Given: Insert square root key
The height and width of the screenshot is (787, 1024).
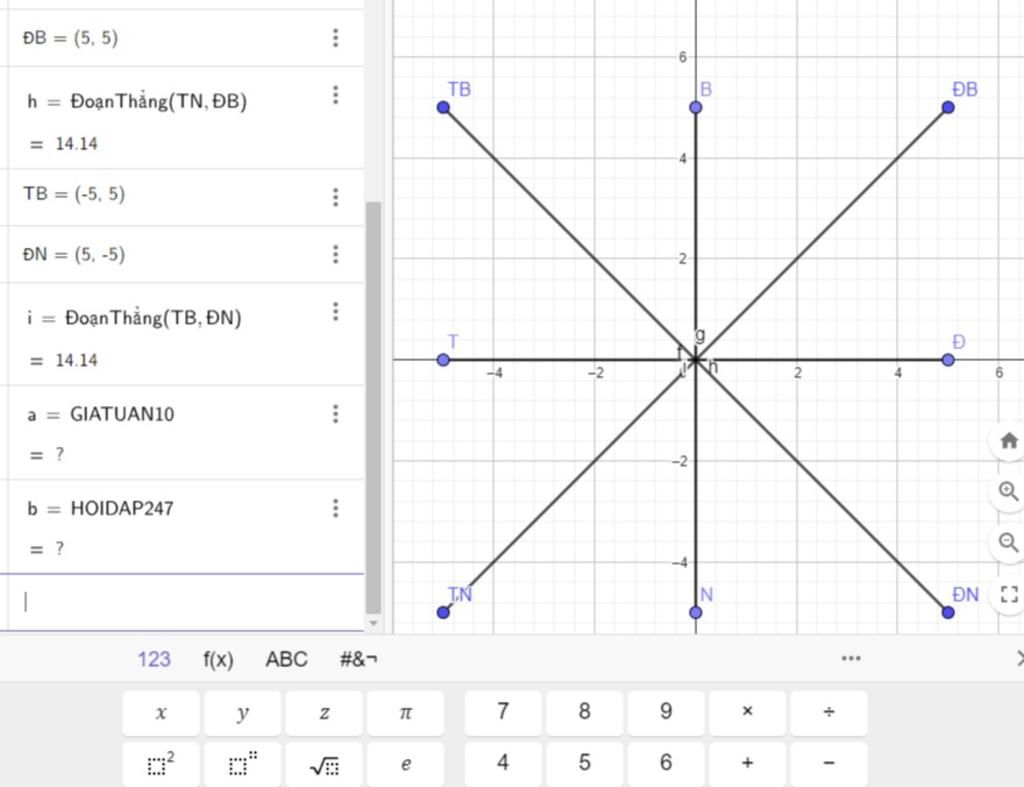Looking at the screenshot, I should pos(324,763).
